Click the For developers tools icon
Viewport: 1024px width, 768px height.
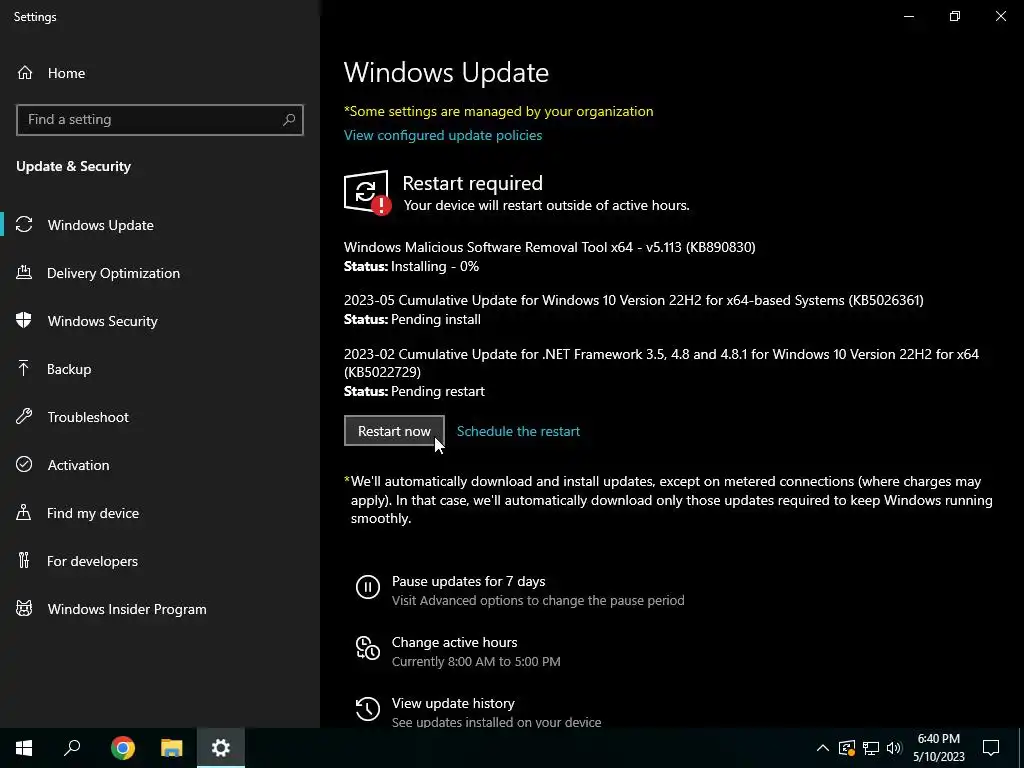click(24, 560)
